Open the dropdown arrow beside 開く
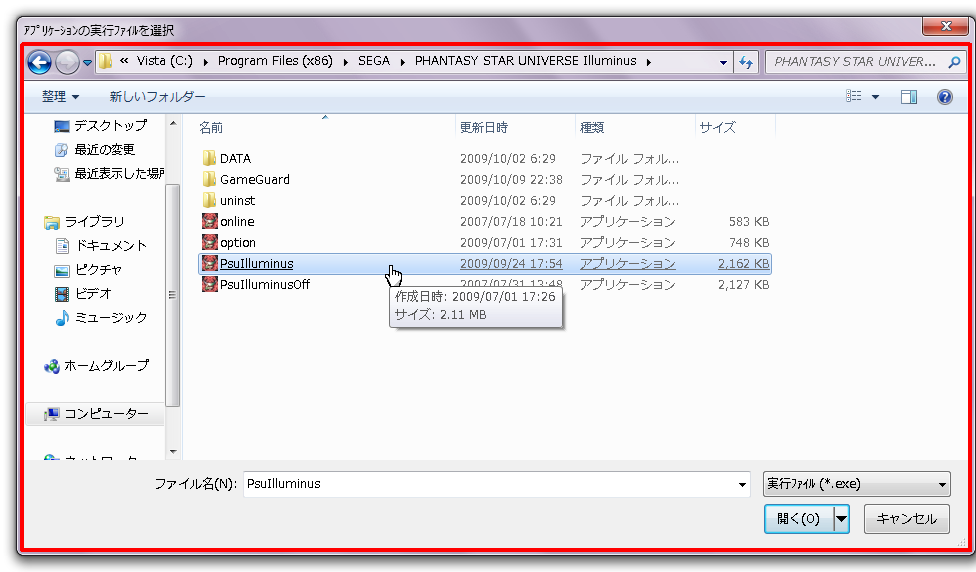The width and height of the screenshot is (976, 572). 841,518
